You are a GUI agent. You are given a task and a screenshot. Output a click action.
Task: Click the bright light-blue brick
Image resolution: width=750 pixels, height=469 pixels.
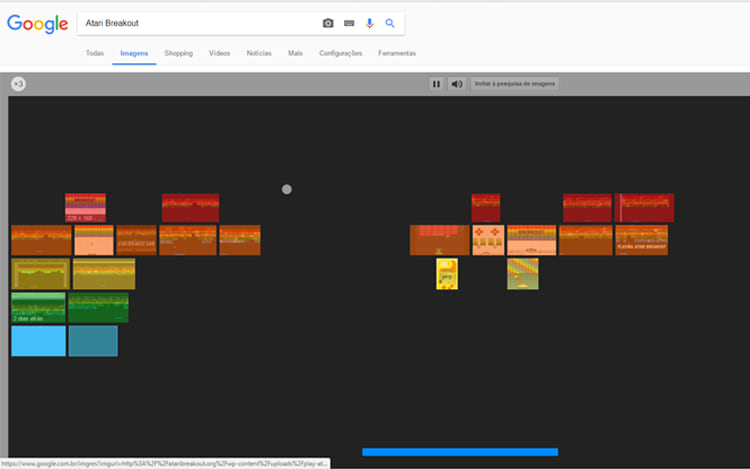38,341
